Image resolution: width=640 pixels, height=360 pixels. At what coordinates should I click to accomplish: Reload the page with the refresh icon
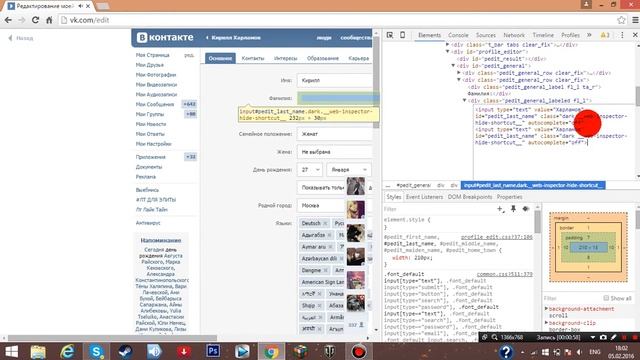[x=35, y=20]
